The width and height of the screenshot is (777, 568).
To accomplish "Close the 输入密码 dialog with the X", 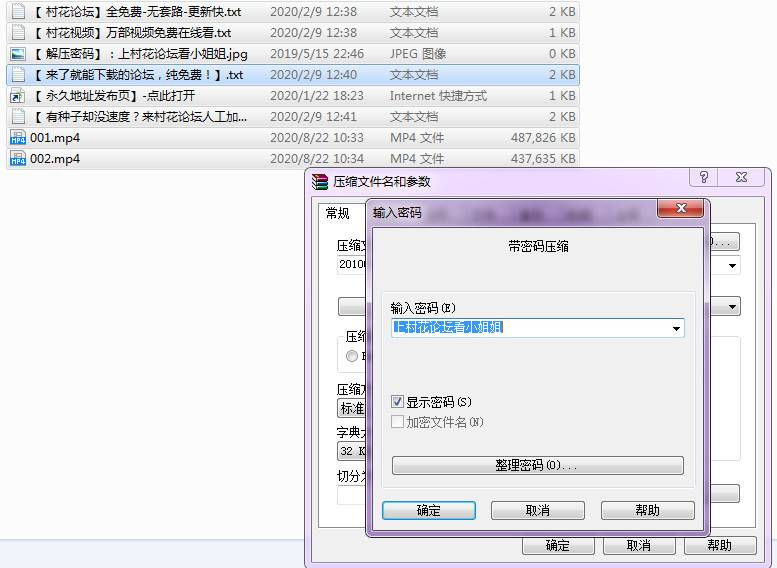I will coord(682,208).
